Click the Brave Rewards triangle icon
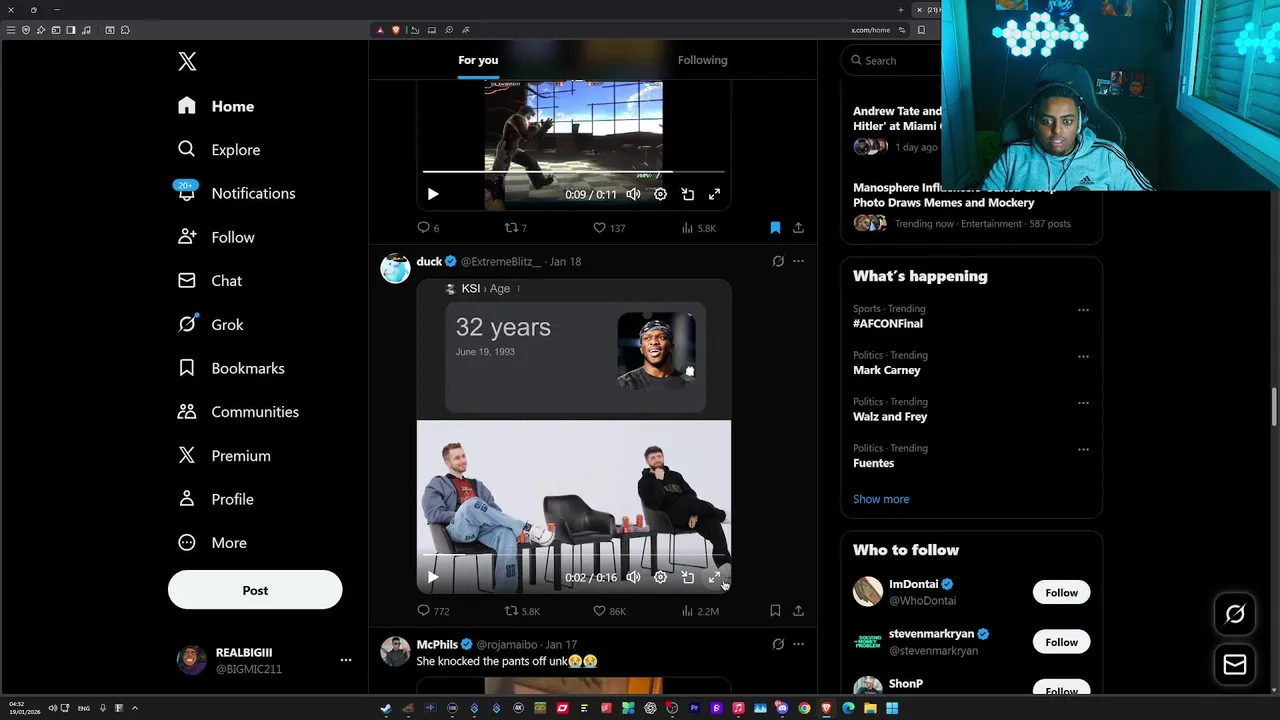 tap(380, 30)
